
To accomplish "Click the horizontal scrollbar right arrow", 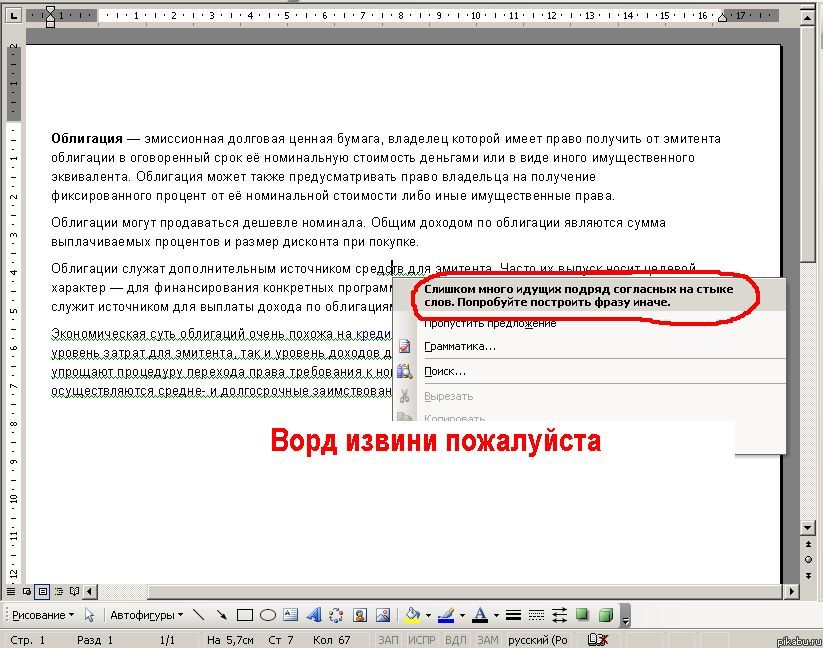I will (792, 592).
